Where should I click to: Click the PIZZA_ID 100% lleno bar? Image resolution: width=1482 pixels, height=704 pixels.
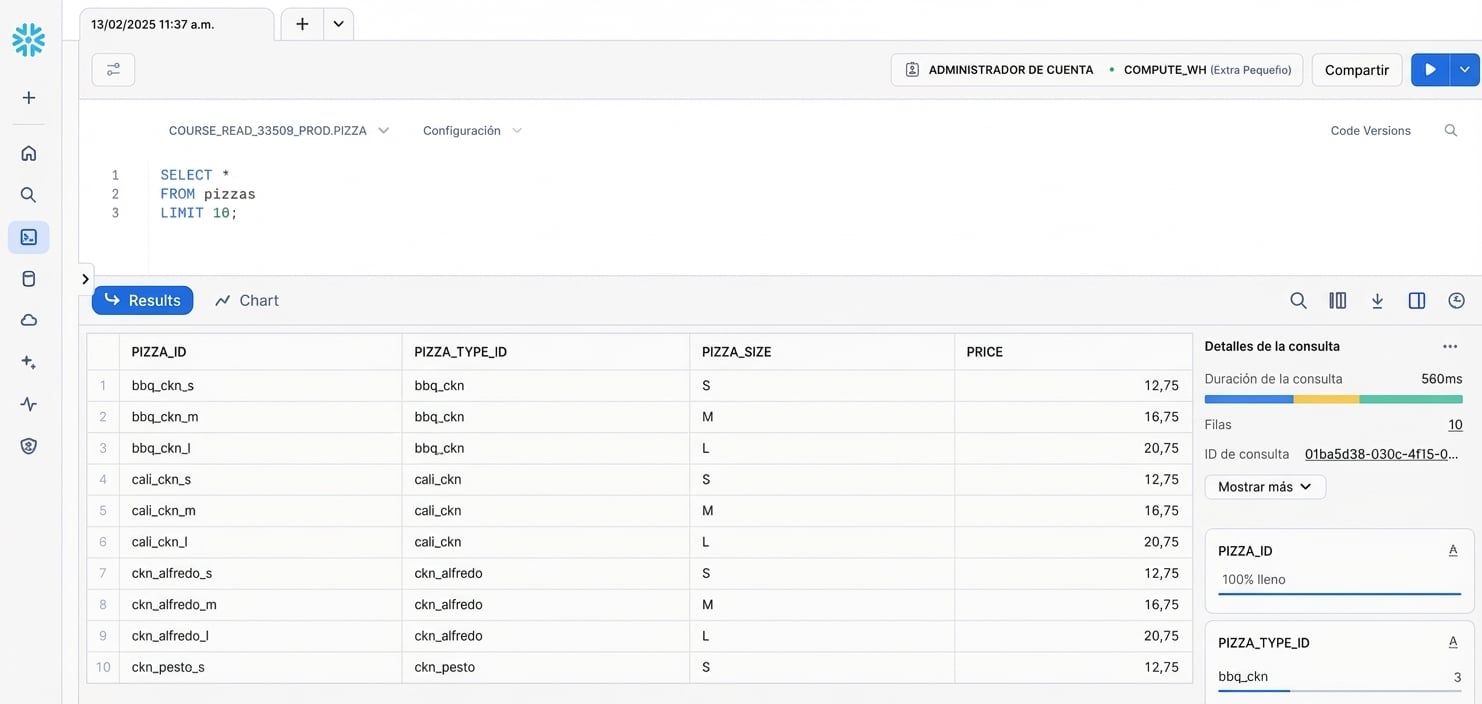[1339, 594]
